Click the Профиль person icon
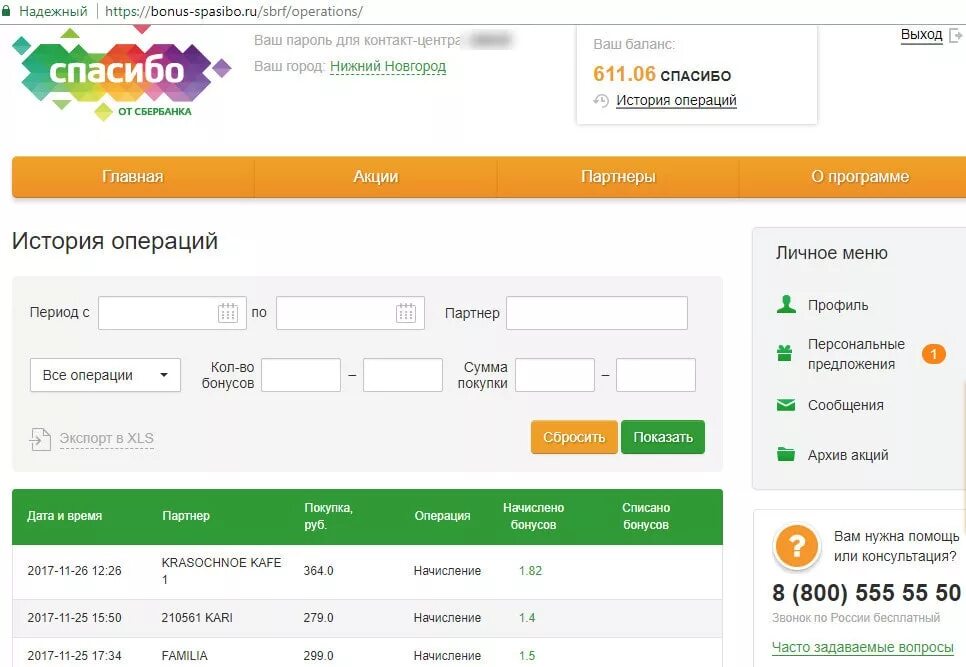The width and height of the screenshot is (966, 667). point(786,304)
